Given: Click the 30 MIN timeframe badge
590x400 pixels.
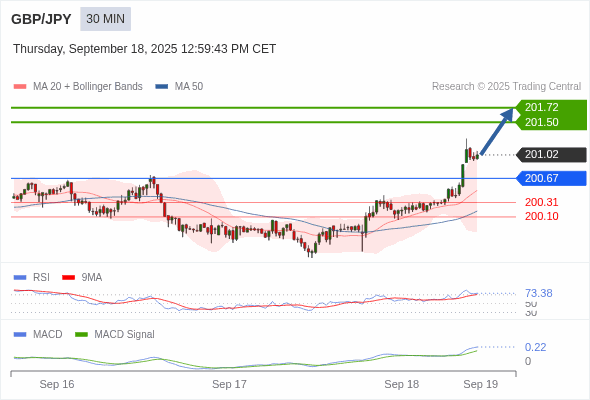Looking at the screenshot, I should click(x=105, y=19).
